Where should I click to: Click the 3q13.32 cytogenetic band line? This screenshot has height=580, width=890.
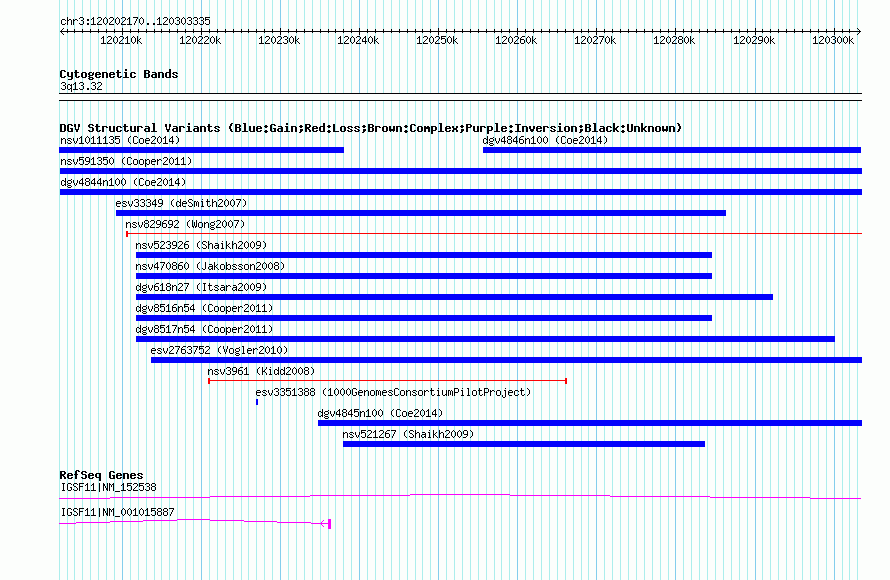pyautogui.click(x=460, y=97)
